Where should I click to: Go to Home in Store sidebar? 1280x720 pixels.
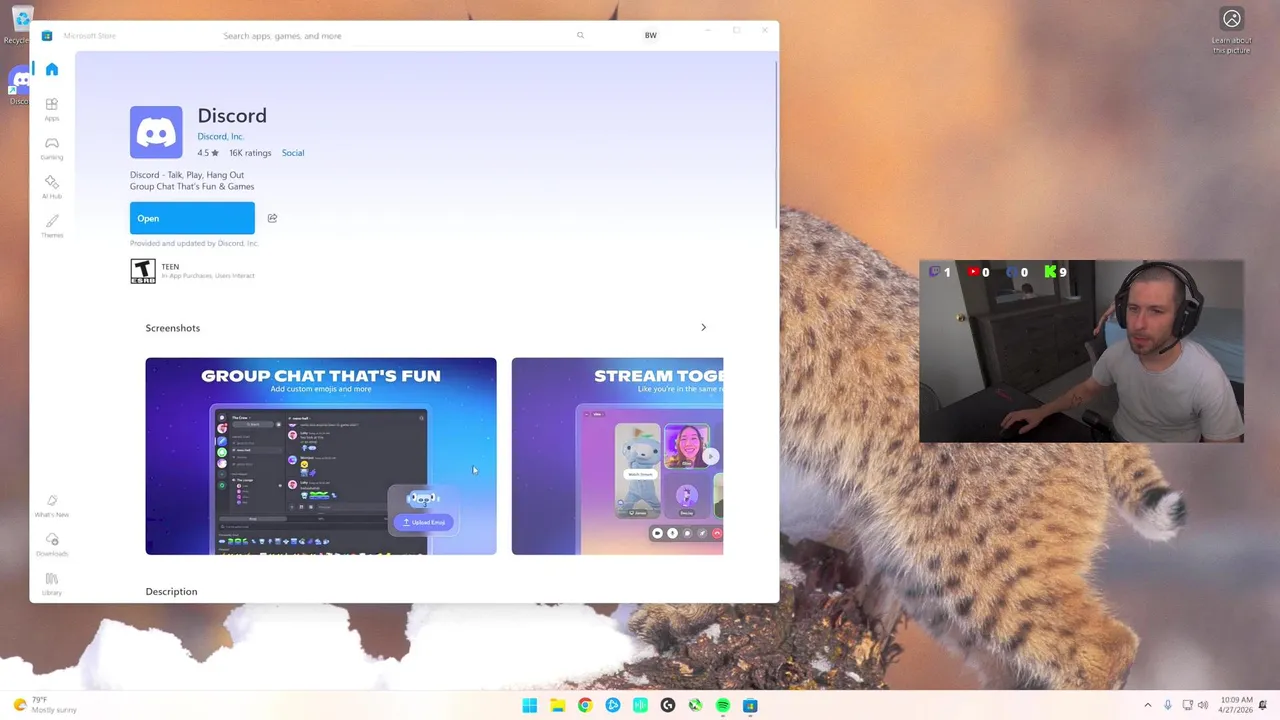(x=52, y=69)
